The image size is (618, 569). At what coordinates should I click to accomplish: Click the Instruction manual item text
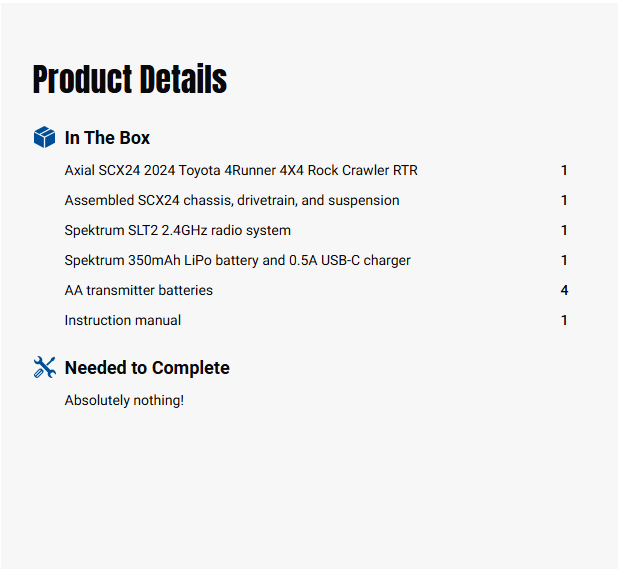click(x=123, y=321)
